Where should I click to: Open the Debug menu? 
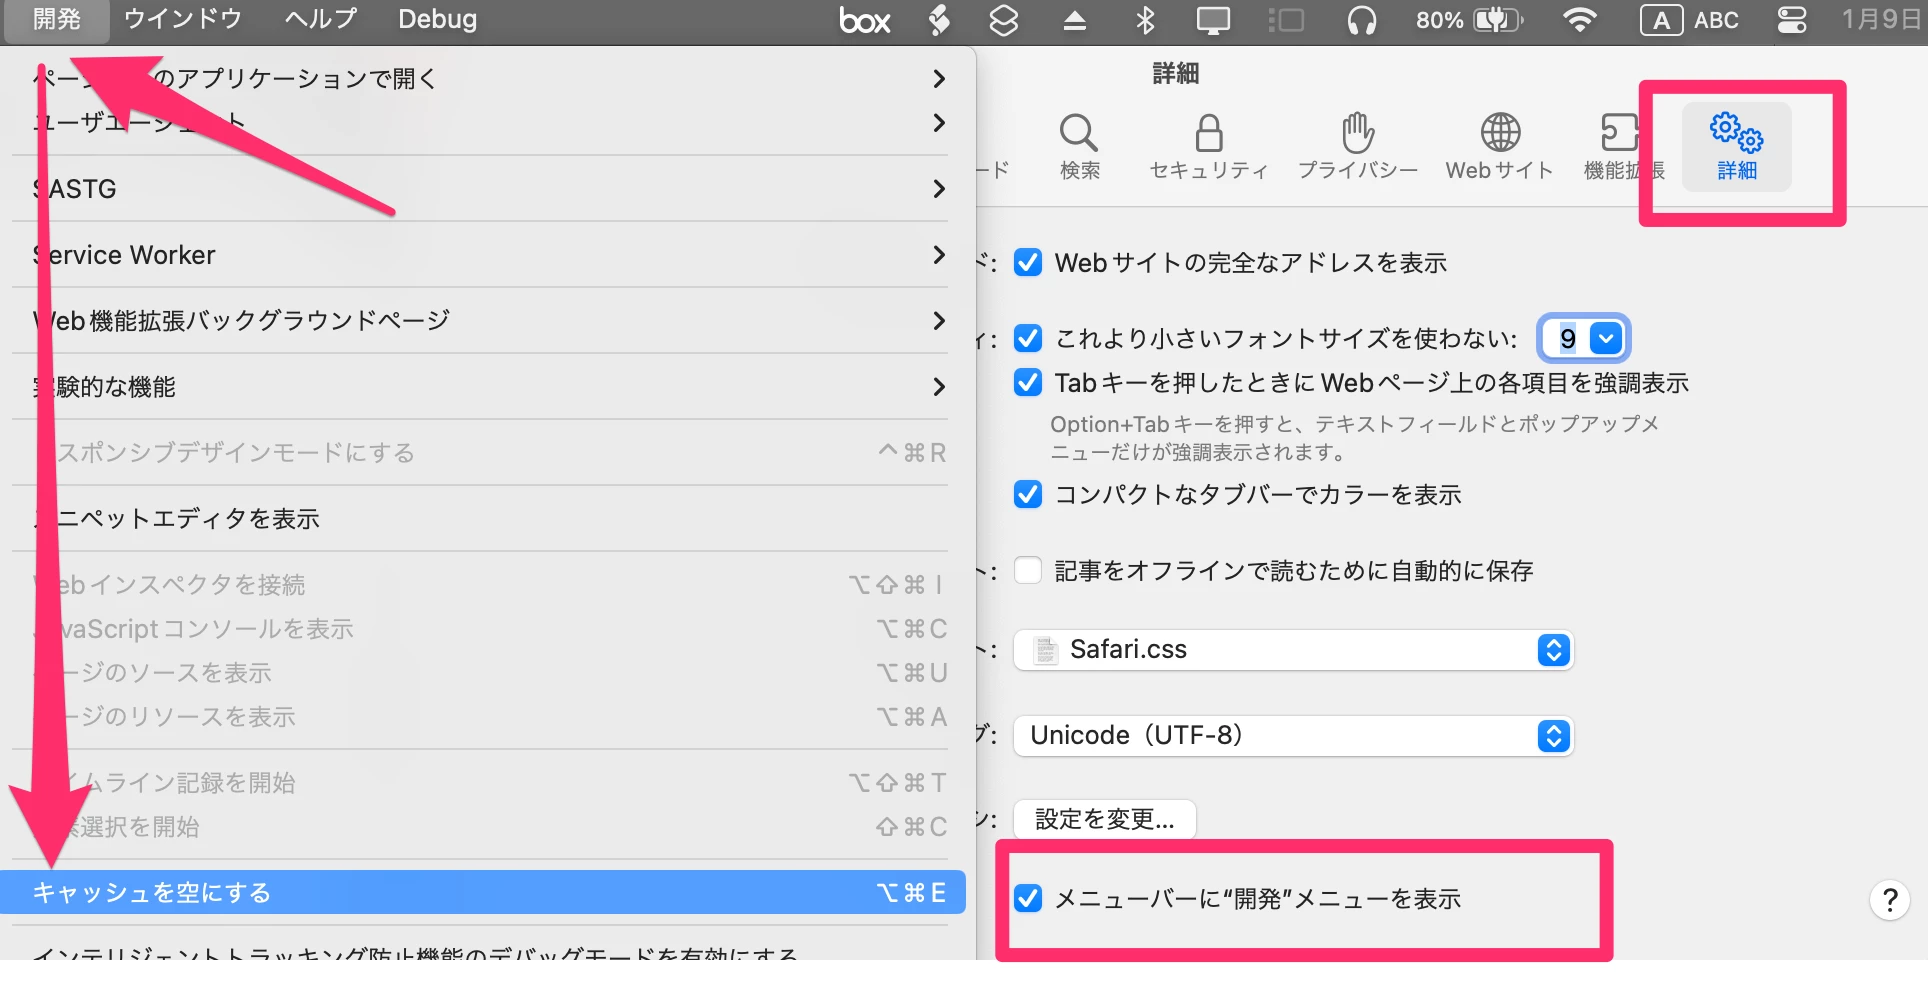tap(437, 20)
